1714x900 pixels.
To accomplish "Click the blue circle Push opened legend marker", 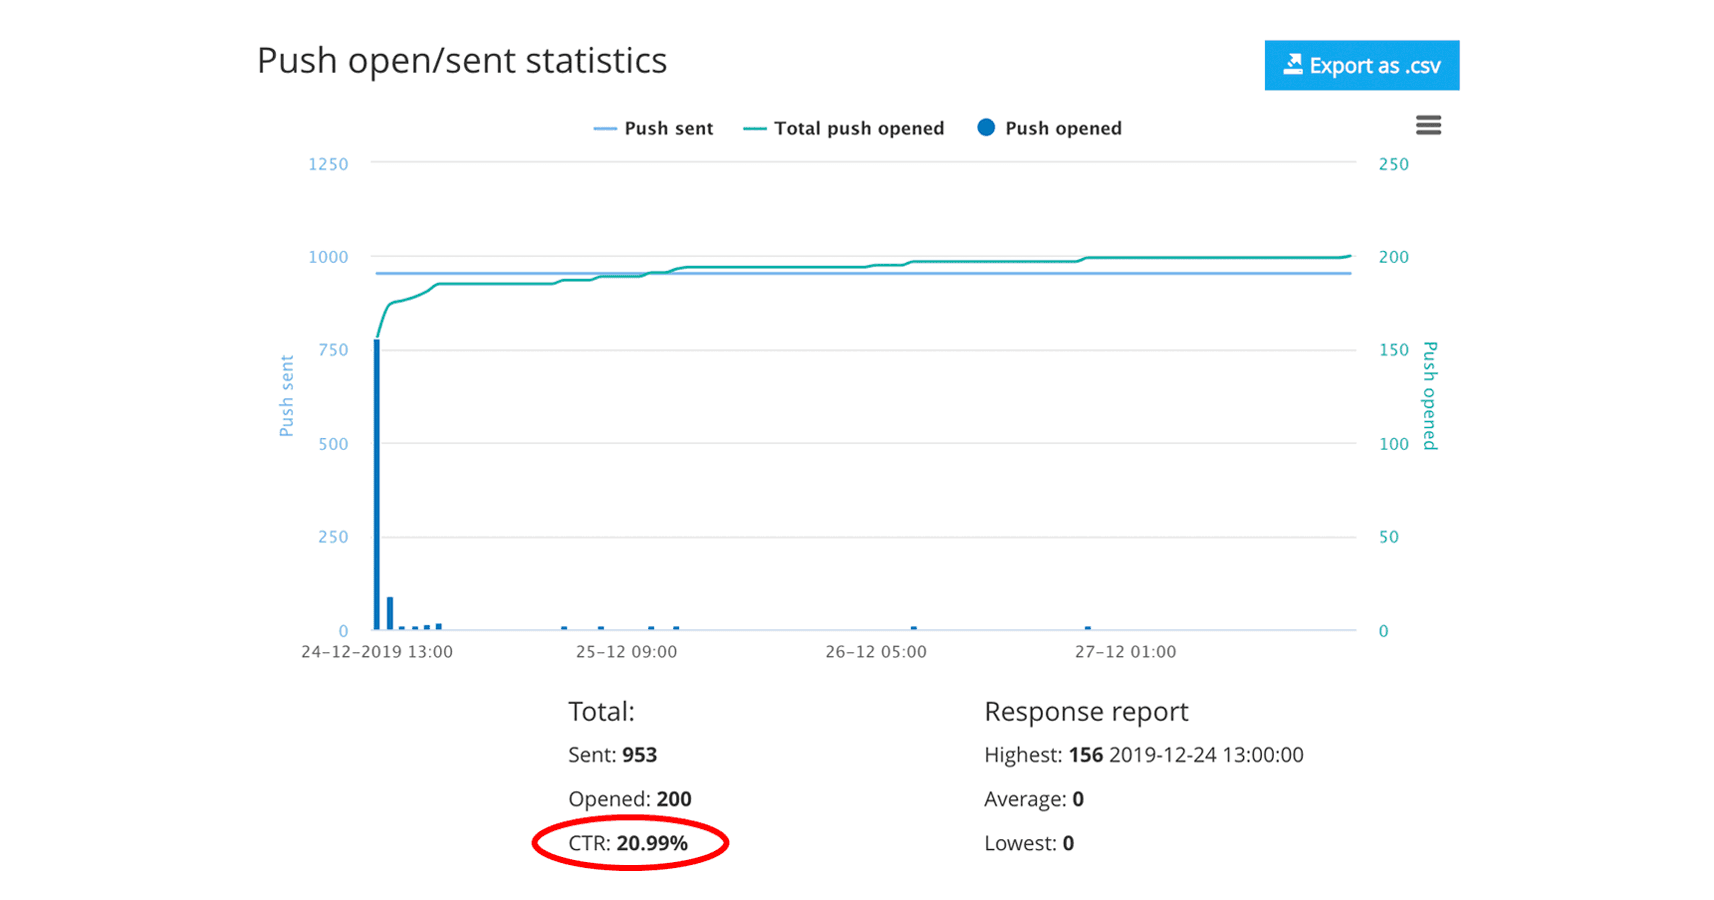I will pos(986,127).
